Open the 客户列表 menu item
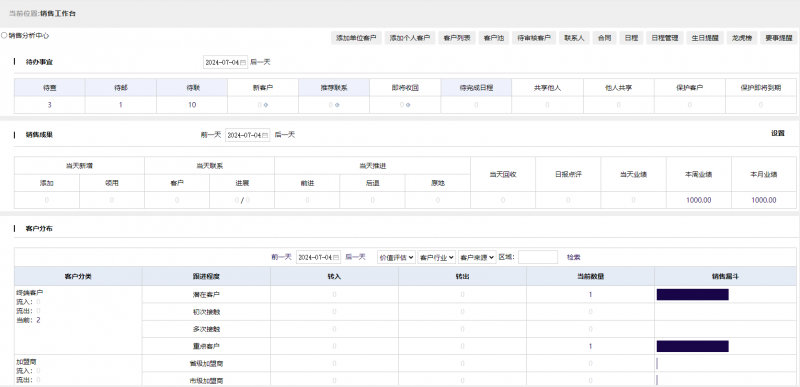Screen dimensions: 800x387 tap(457, 38)
